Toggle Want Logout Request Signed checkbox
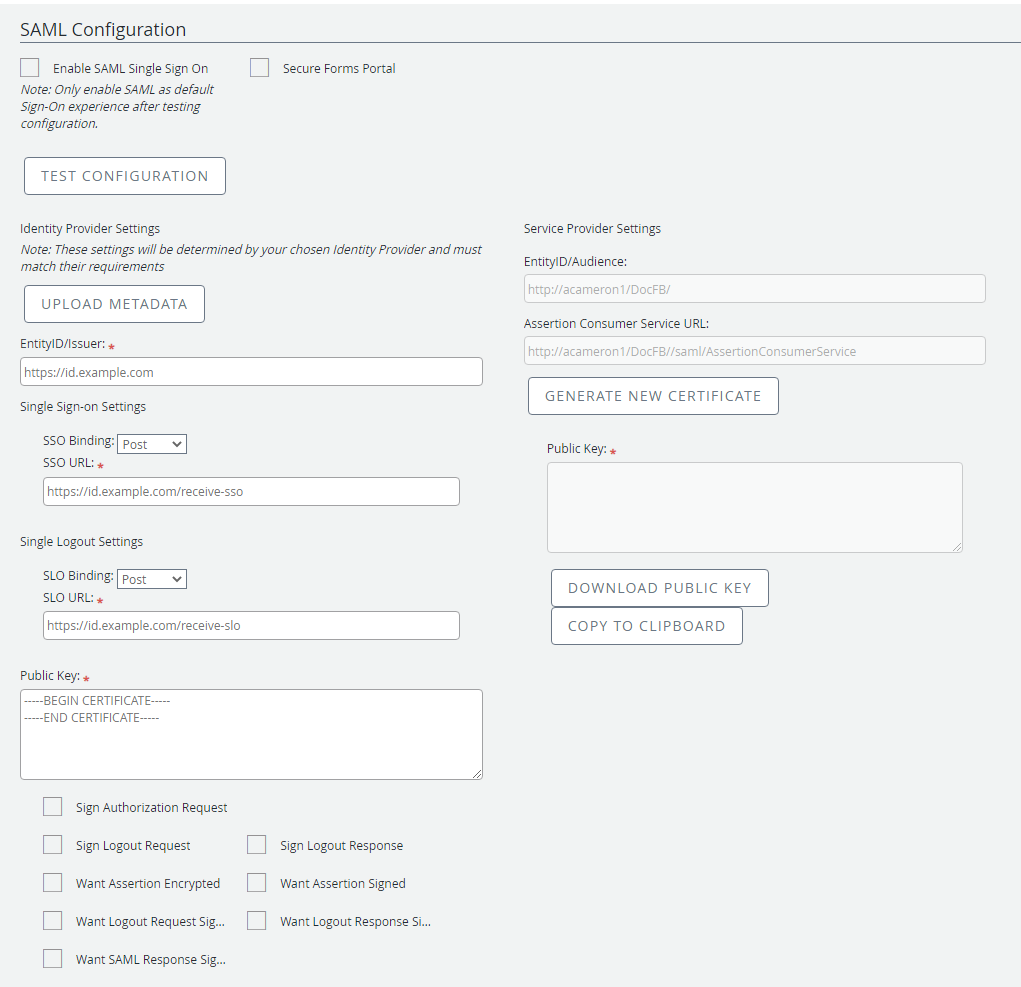This screenshot has width=1021, height=987. [53, 921]
